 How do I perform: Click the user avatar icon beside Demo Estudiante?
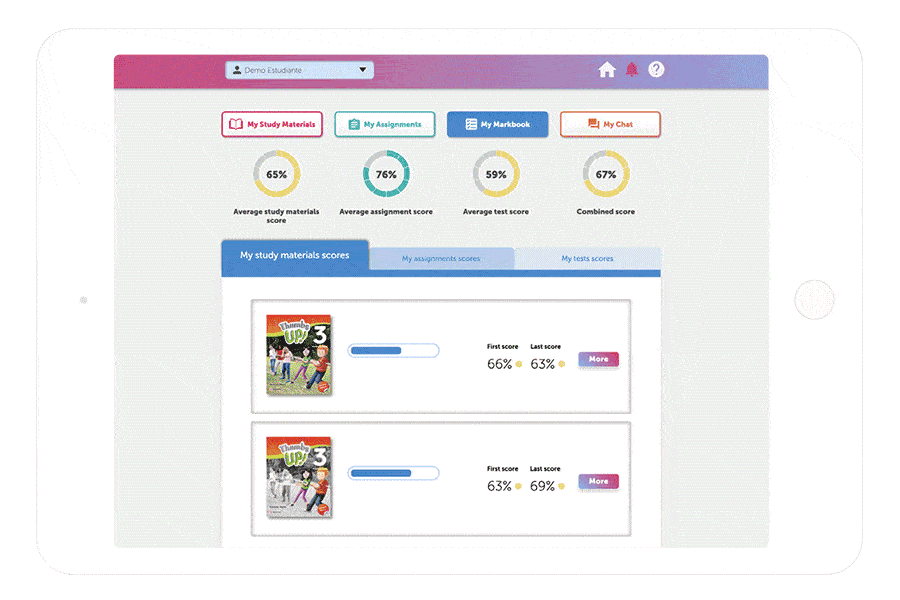pos(236,71)
